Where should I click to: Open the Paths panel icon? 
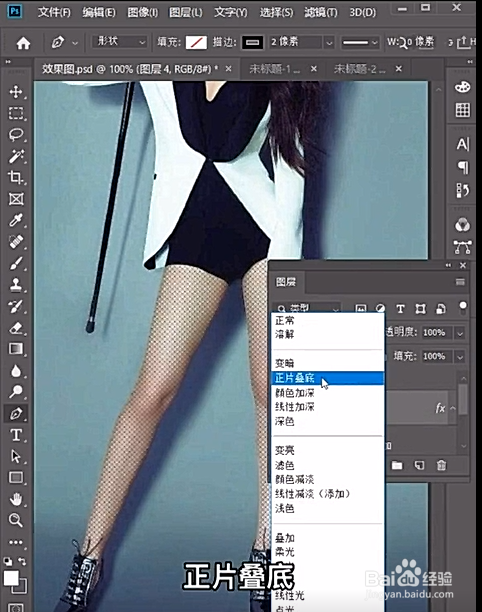coord(462,247)
